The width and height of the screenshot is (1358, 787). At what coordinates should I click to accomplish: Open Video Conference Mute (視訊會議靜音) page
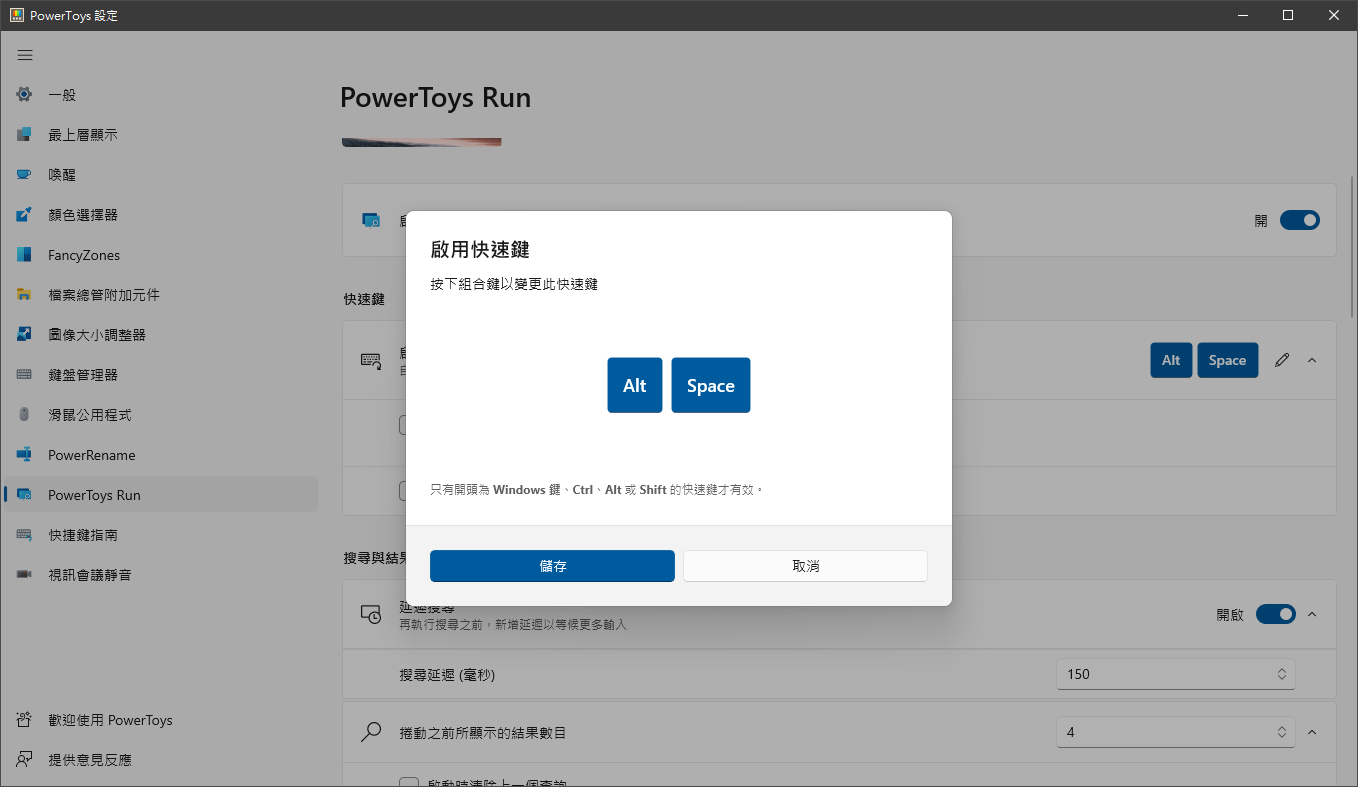(x=161, y=575)
